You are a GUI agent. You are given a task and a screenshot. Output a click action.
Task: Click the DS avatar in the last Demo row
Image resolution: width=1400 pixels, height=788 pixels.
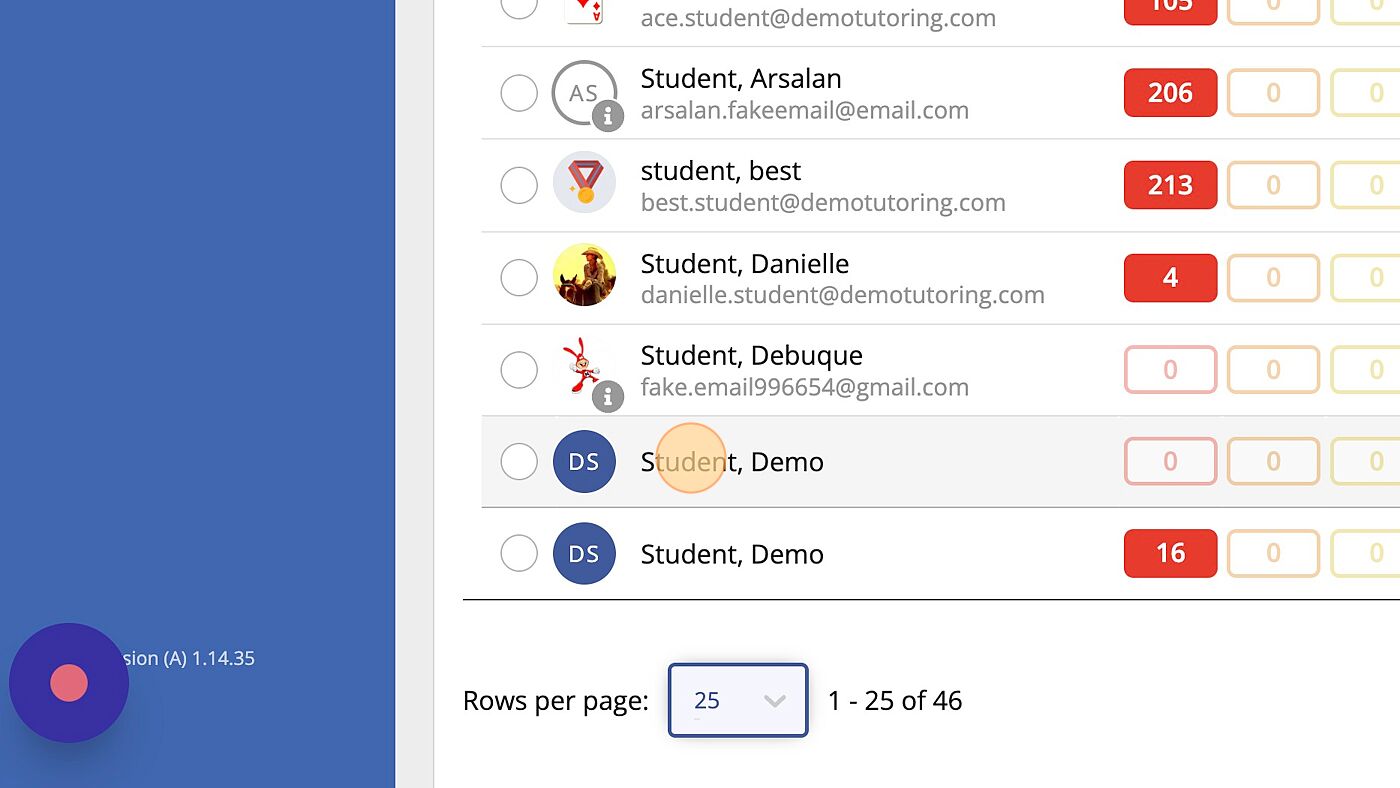[x=584, y=554]
